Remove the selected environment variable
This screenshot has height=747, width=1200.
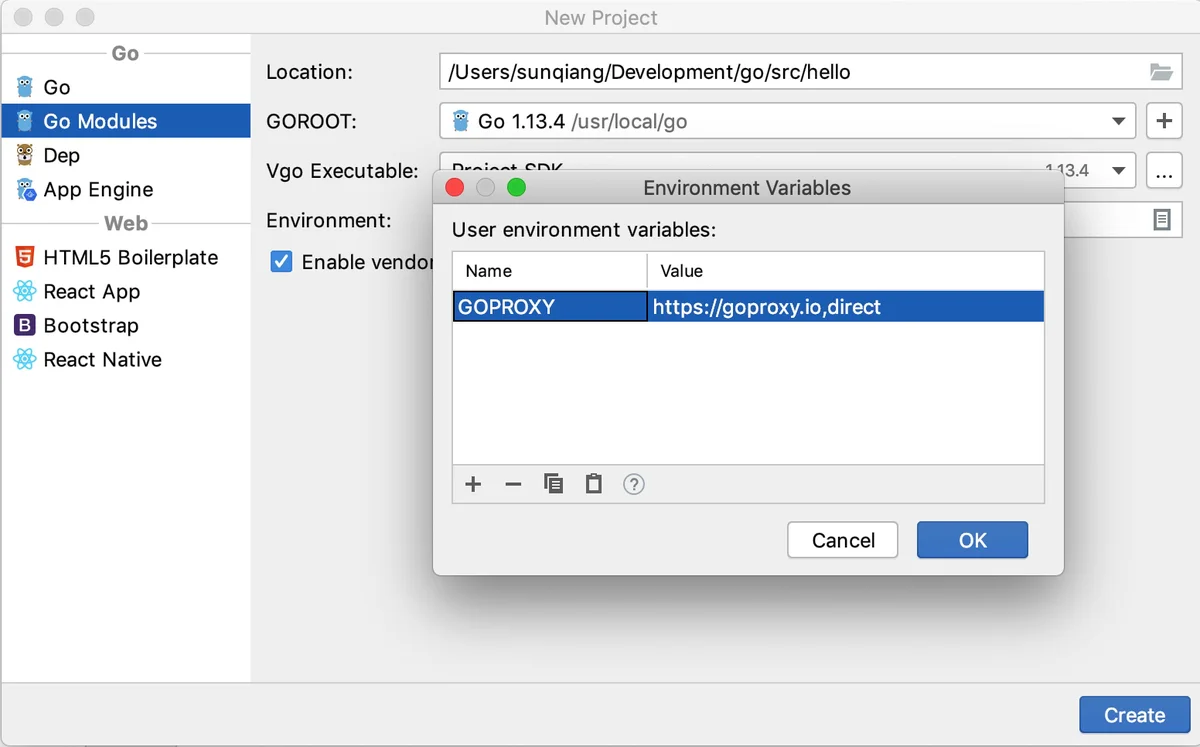click(513, 484)
